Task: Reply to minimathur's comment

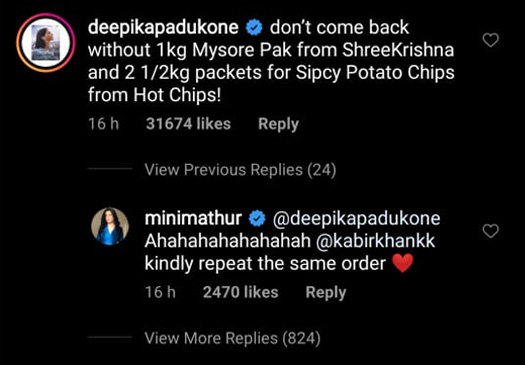Action: pos(325,292)
